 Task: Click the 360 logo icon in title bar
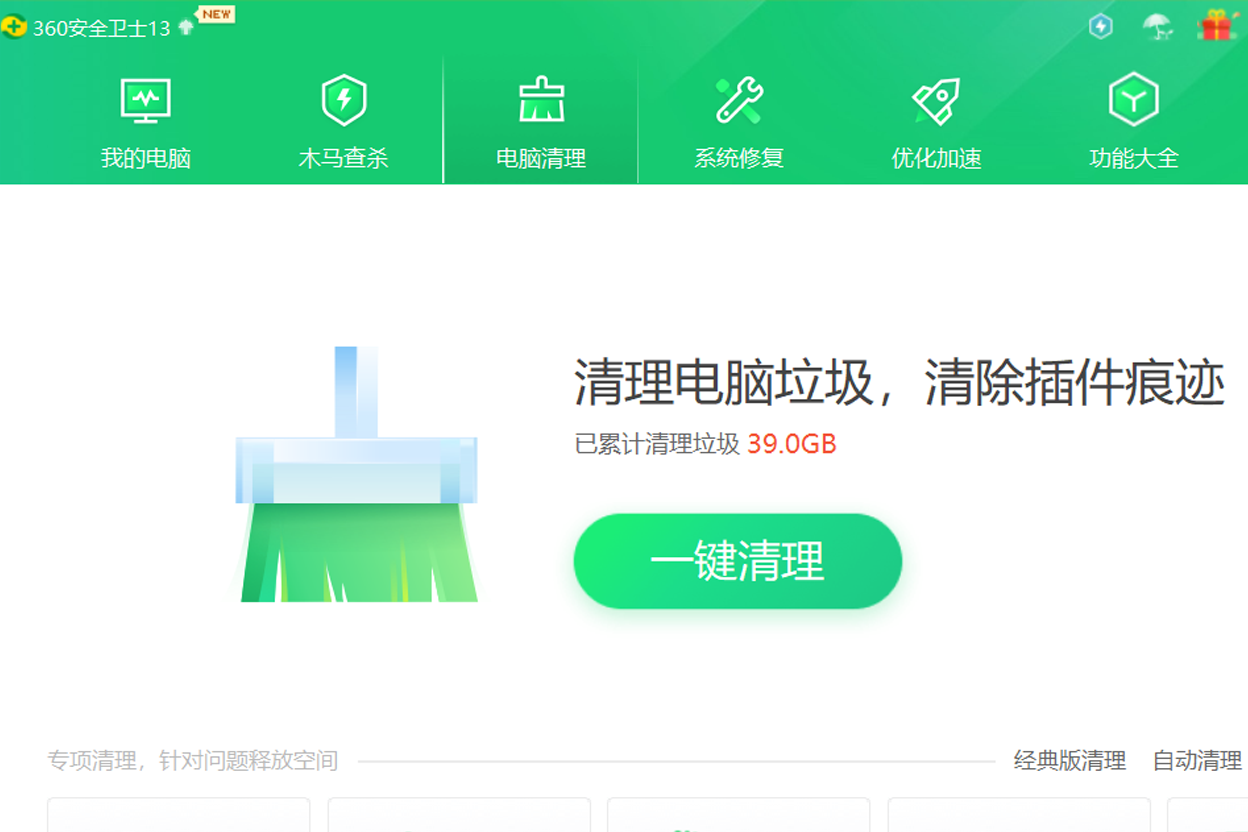14,27
